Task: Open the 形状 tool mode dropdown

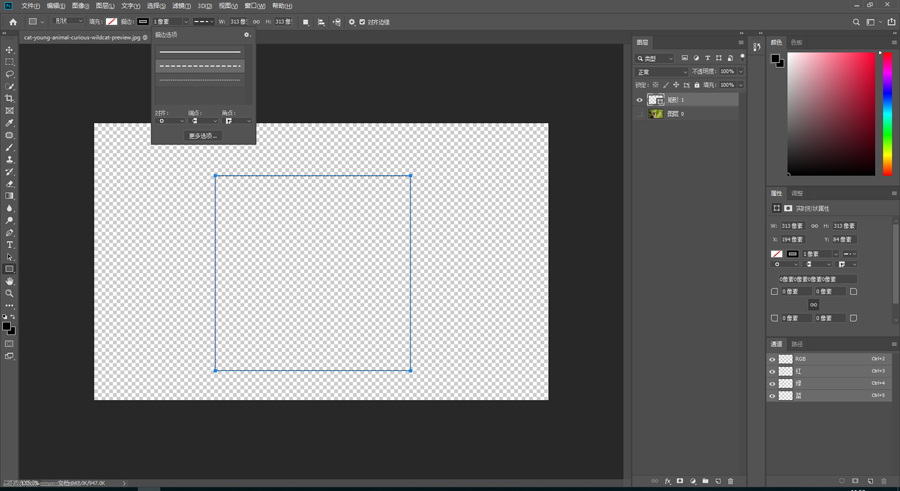Action: coord(68,21)
